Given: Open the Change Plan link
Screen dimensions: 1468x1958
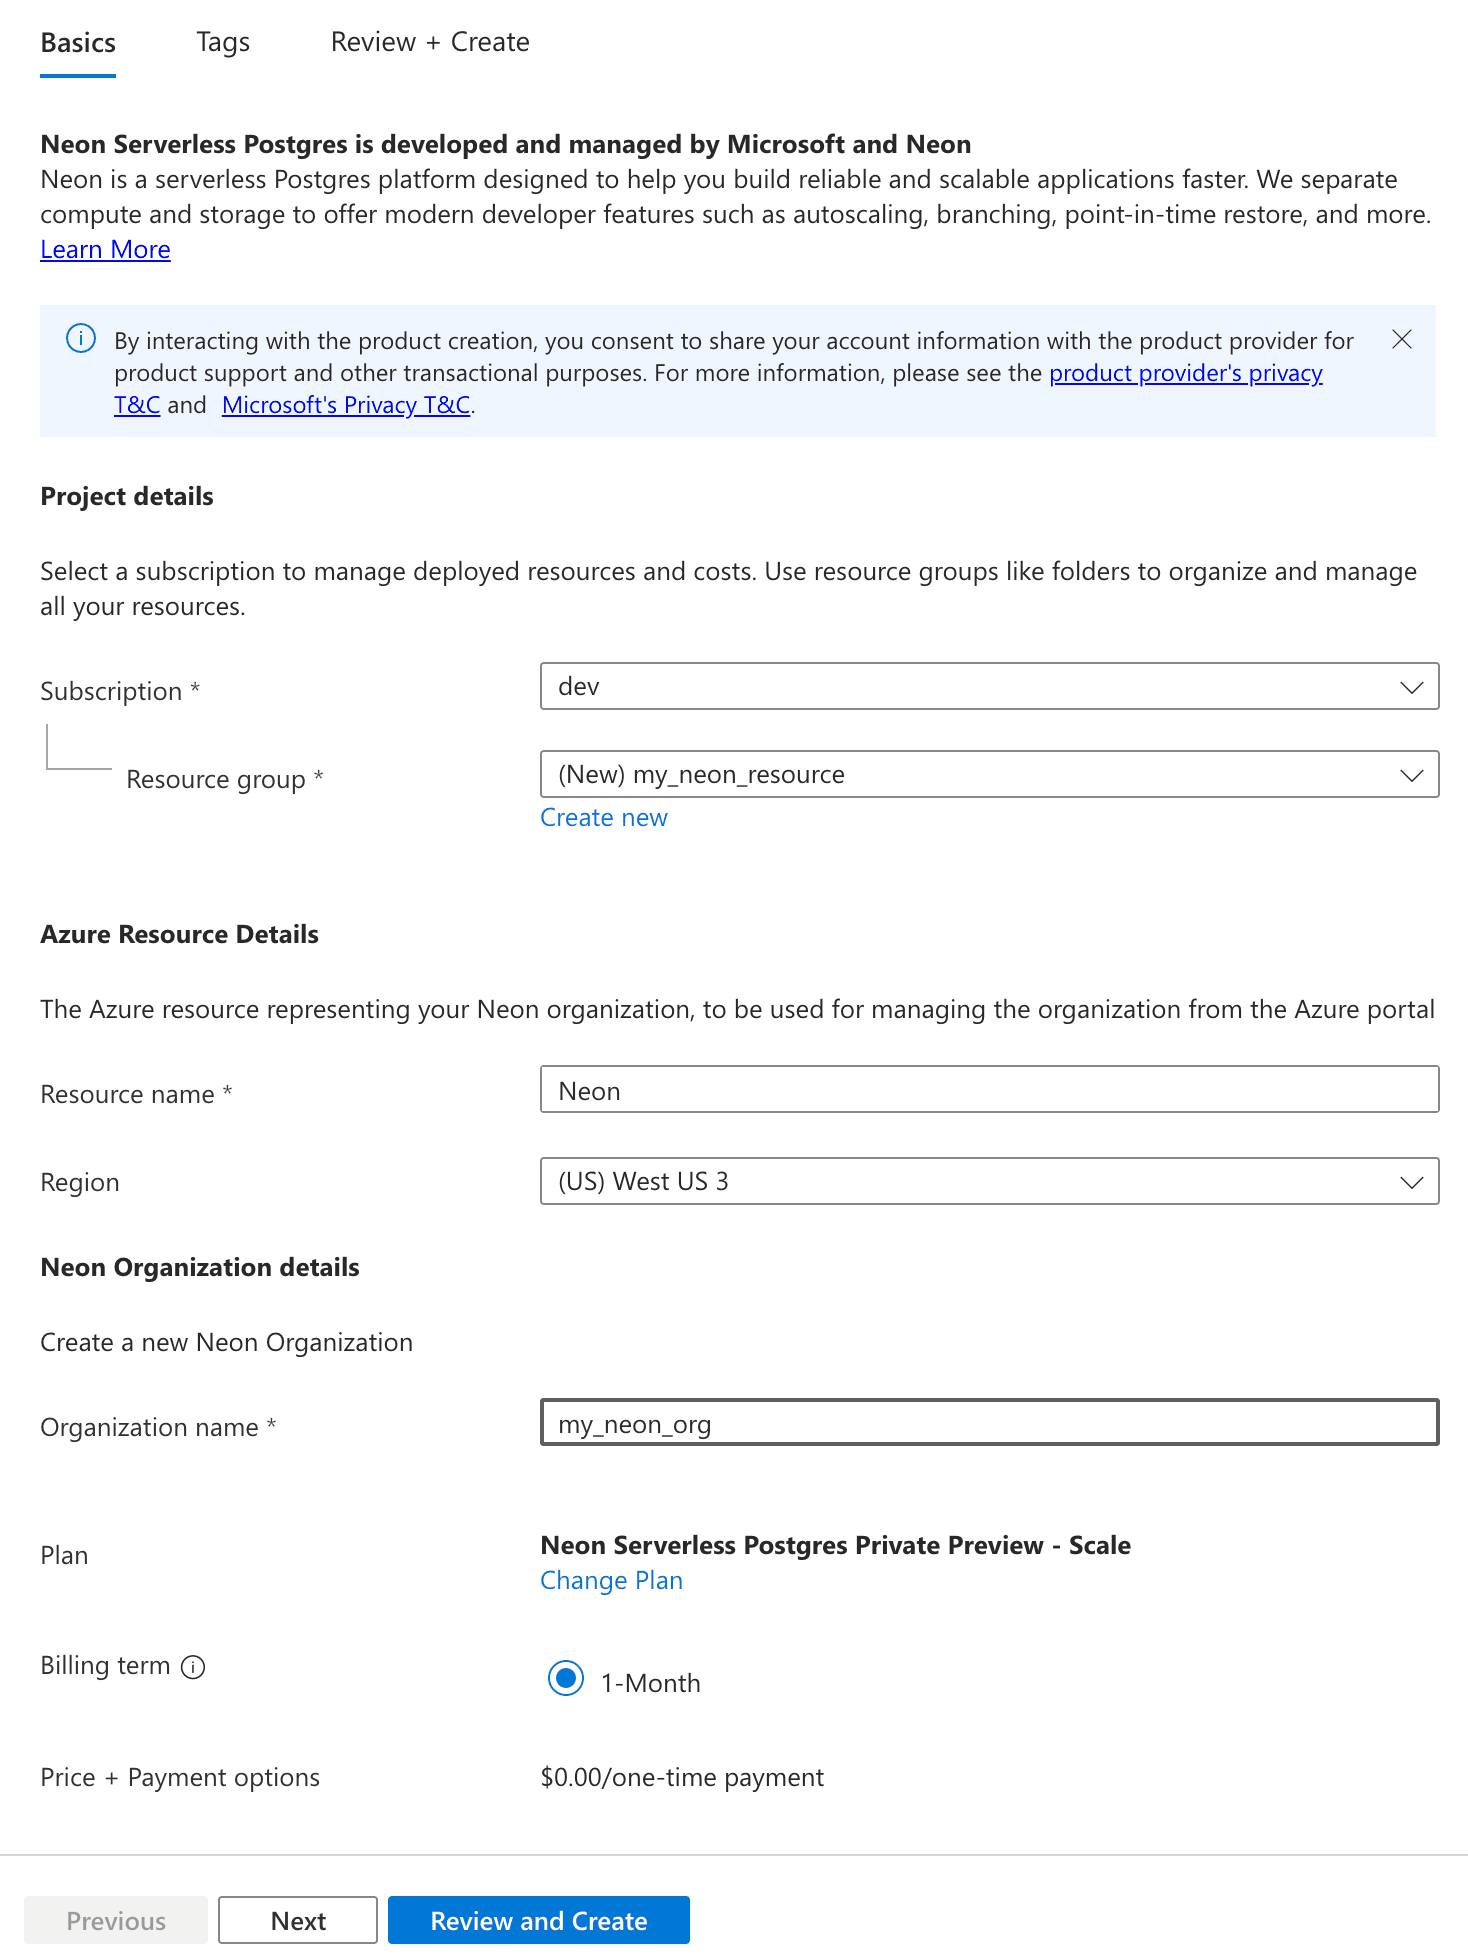Looking at the screenshot, I should [x=611, y=1580].
